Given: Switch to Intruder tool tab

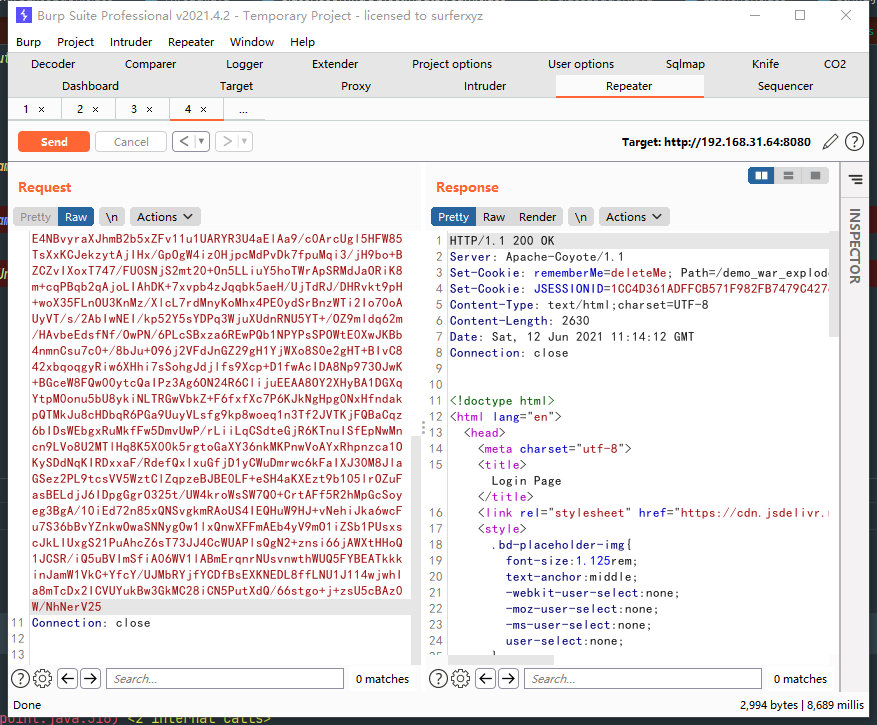Looking at the screenshot, I should [485, 86].
